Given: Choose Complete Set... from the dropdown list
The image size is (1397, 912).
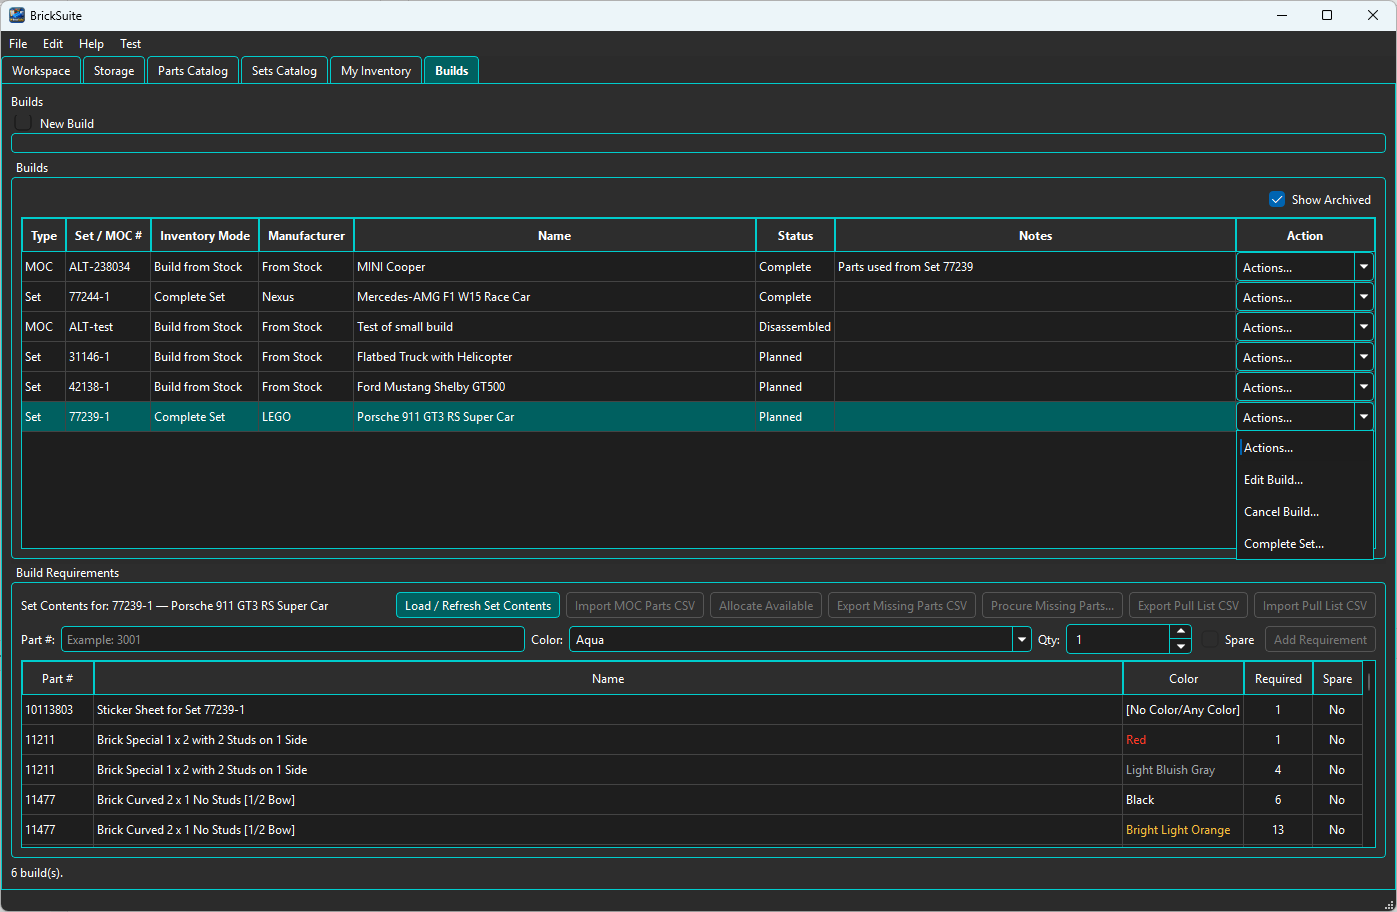Looking at the screenshot, I should 1304,544.
